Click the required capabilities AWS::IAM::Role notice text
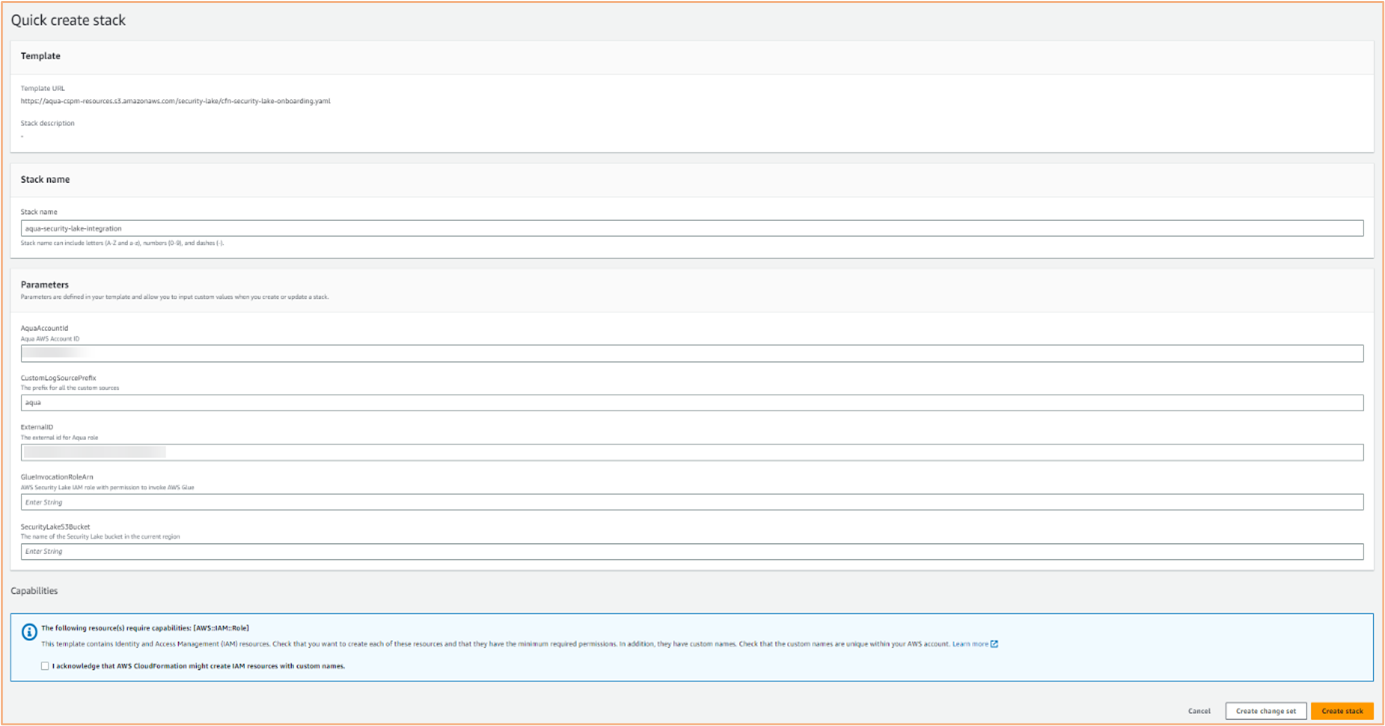 click(x=145, y=628)
